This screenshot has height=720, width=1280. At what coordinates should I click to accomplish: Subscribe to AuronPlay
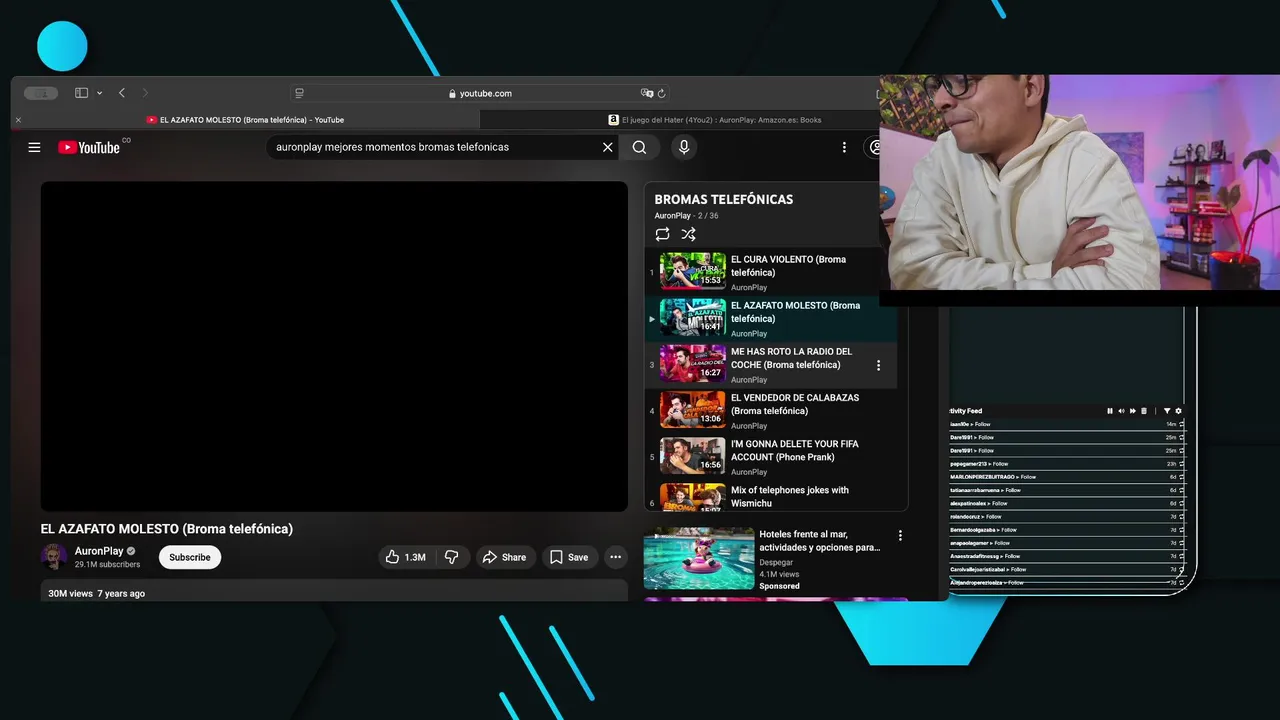[x=190, y=557]
